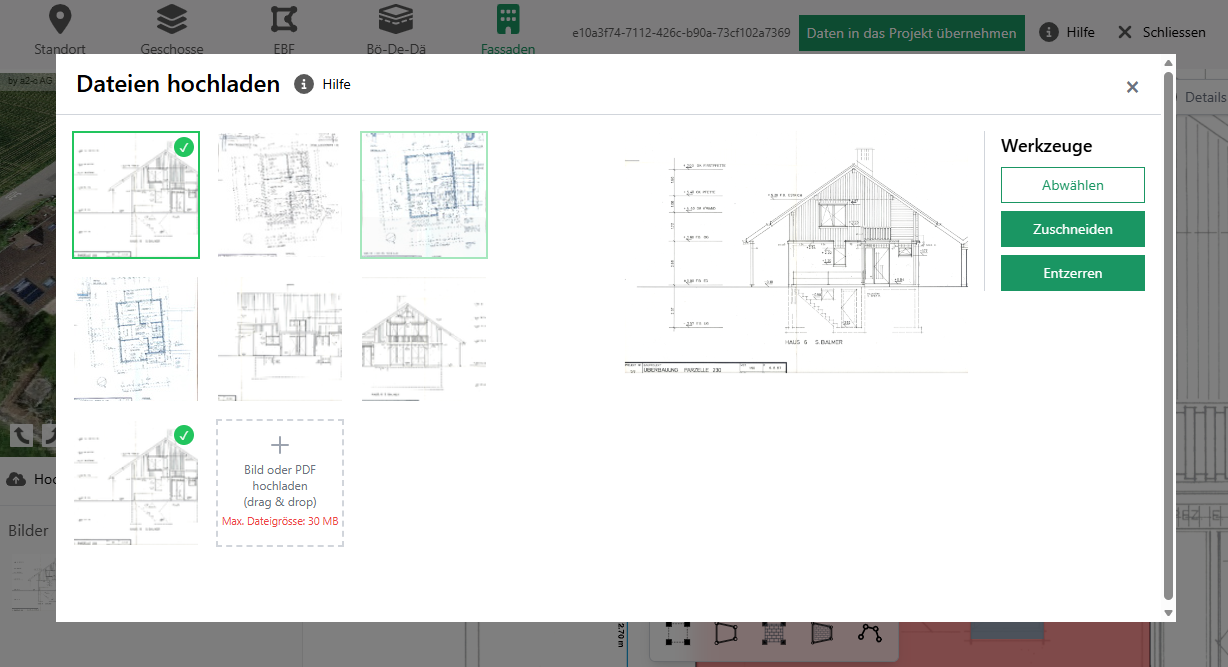Select the polyline path tool
Screen dimensions: 1228x667
click(870, 633)
